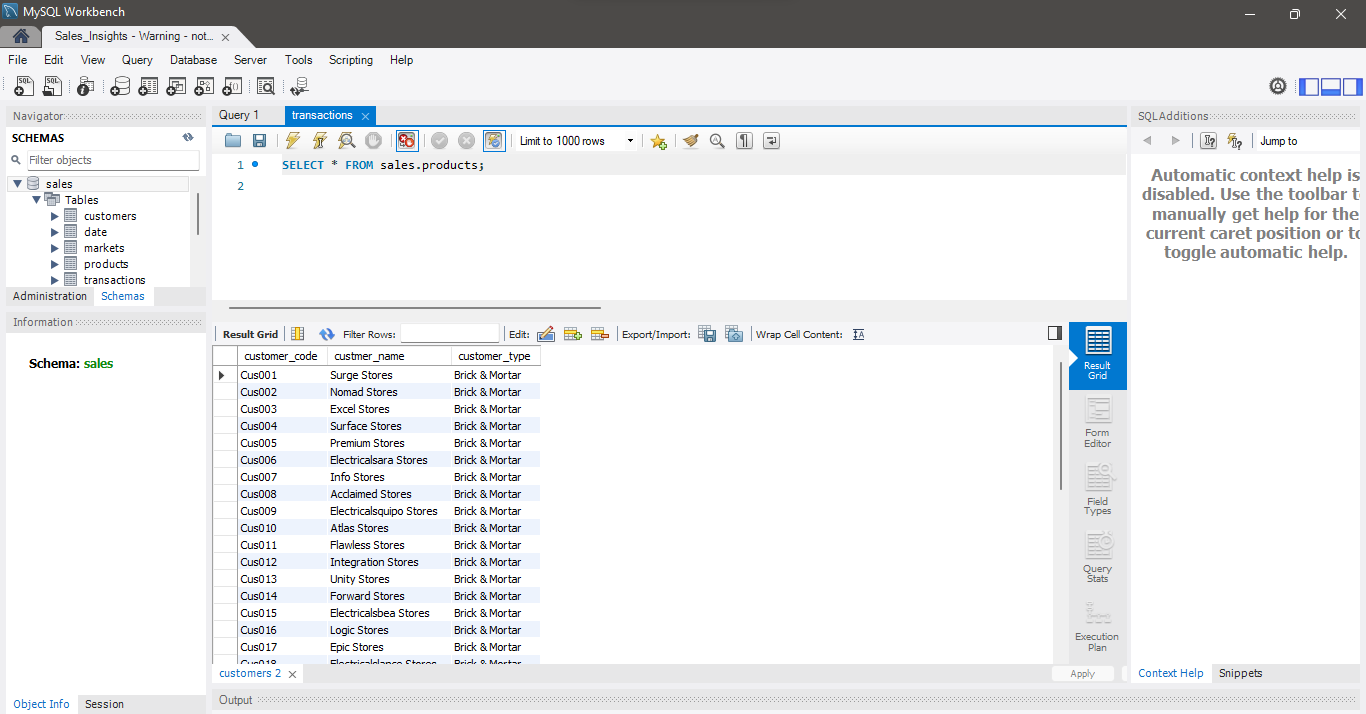
Task: Switch to the Administration tab
Action: click(x=50, y=296)
